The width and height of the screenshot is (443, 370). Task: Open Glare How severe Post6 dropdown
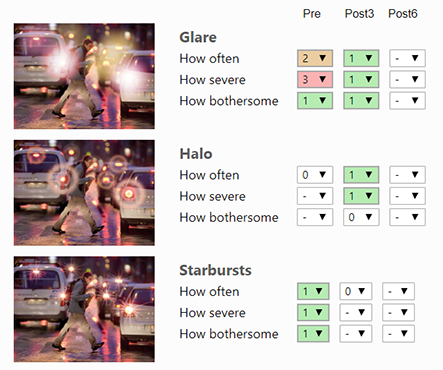point(407,79)
